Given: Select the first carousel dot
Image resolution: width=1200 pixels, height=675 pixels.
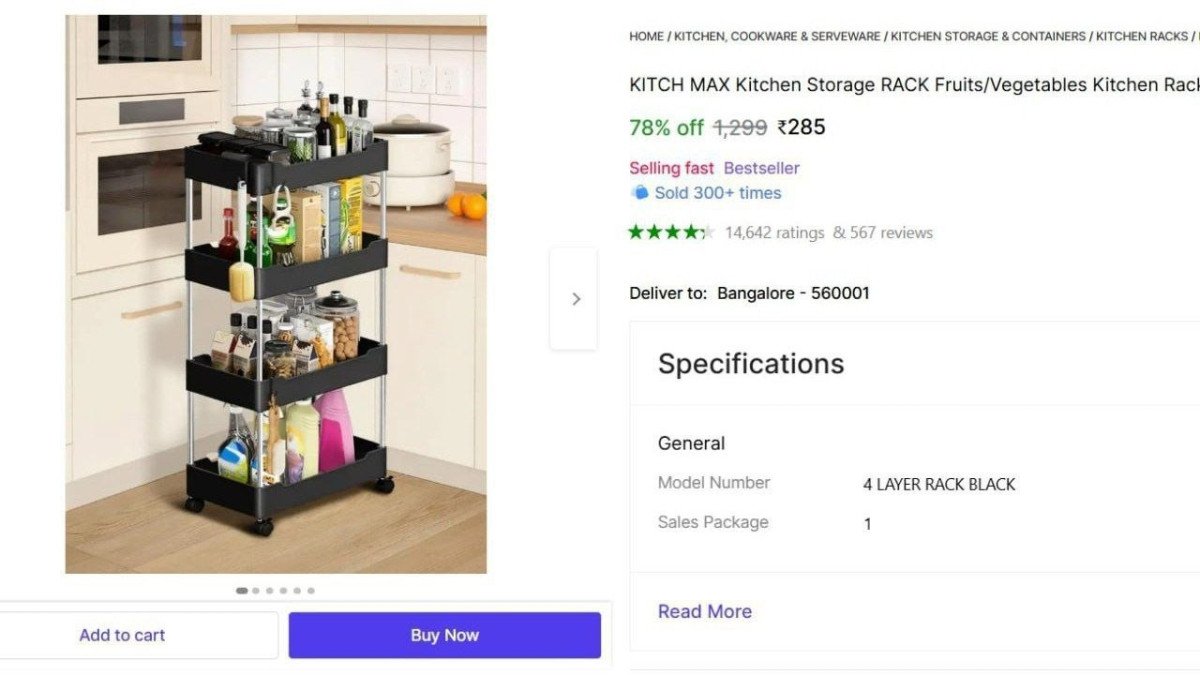Looking at the screenshot, I should coord(241,590).
